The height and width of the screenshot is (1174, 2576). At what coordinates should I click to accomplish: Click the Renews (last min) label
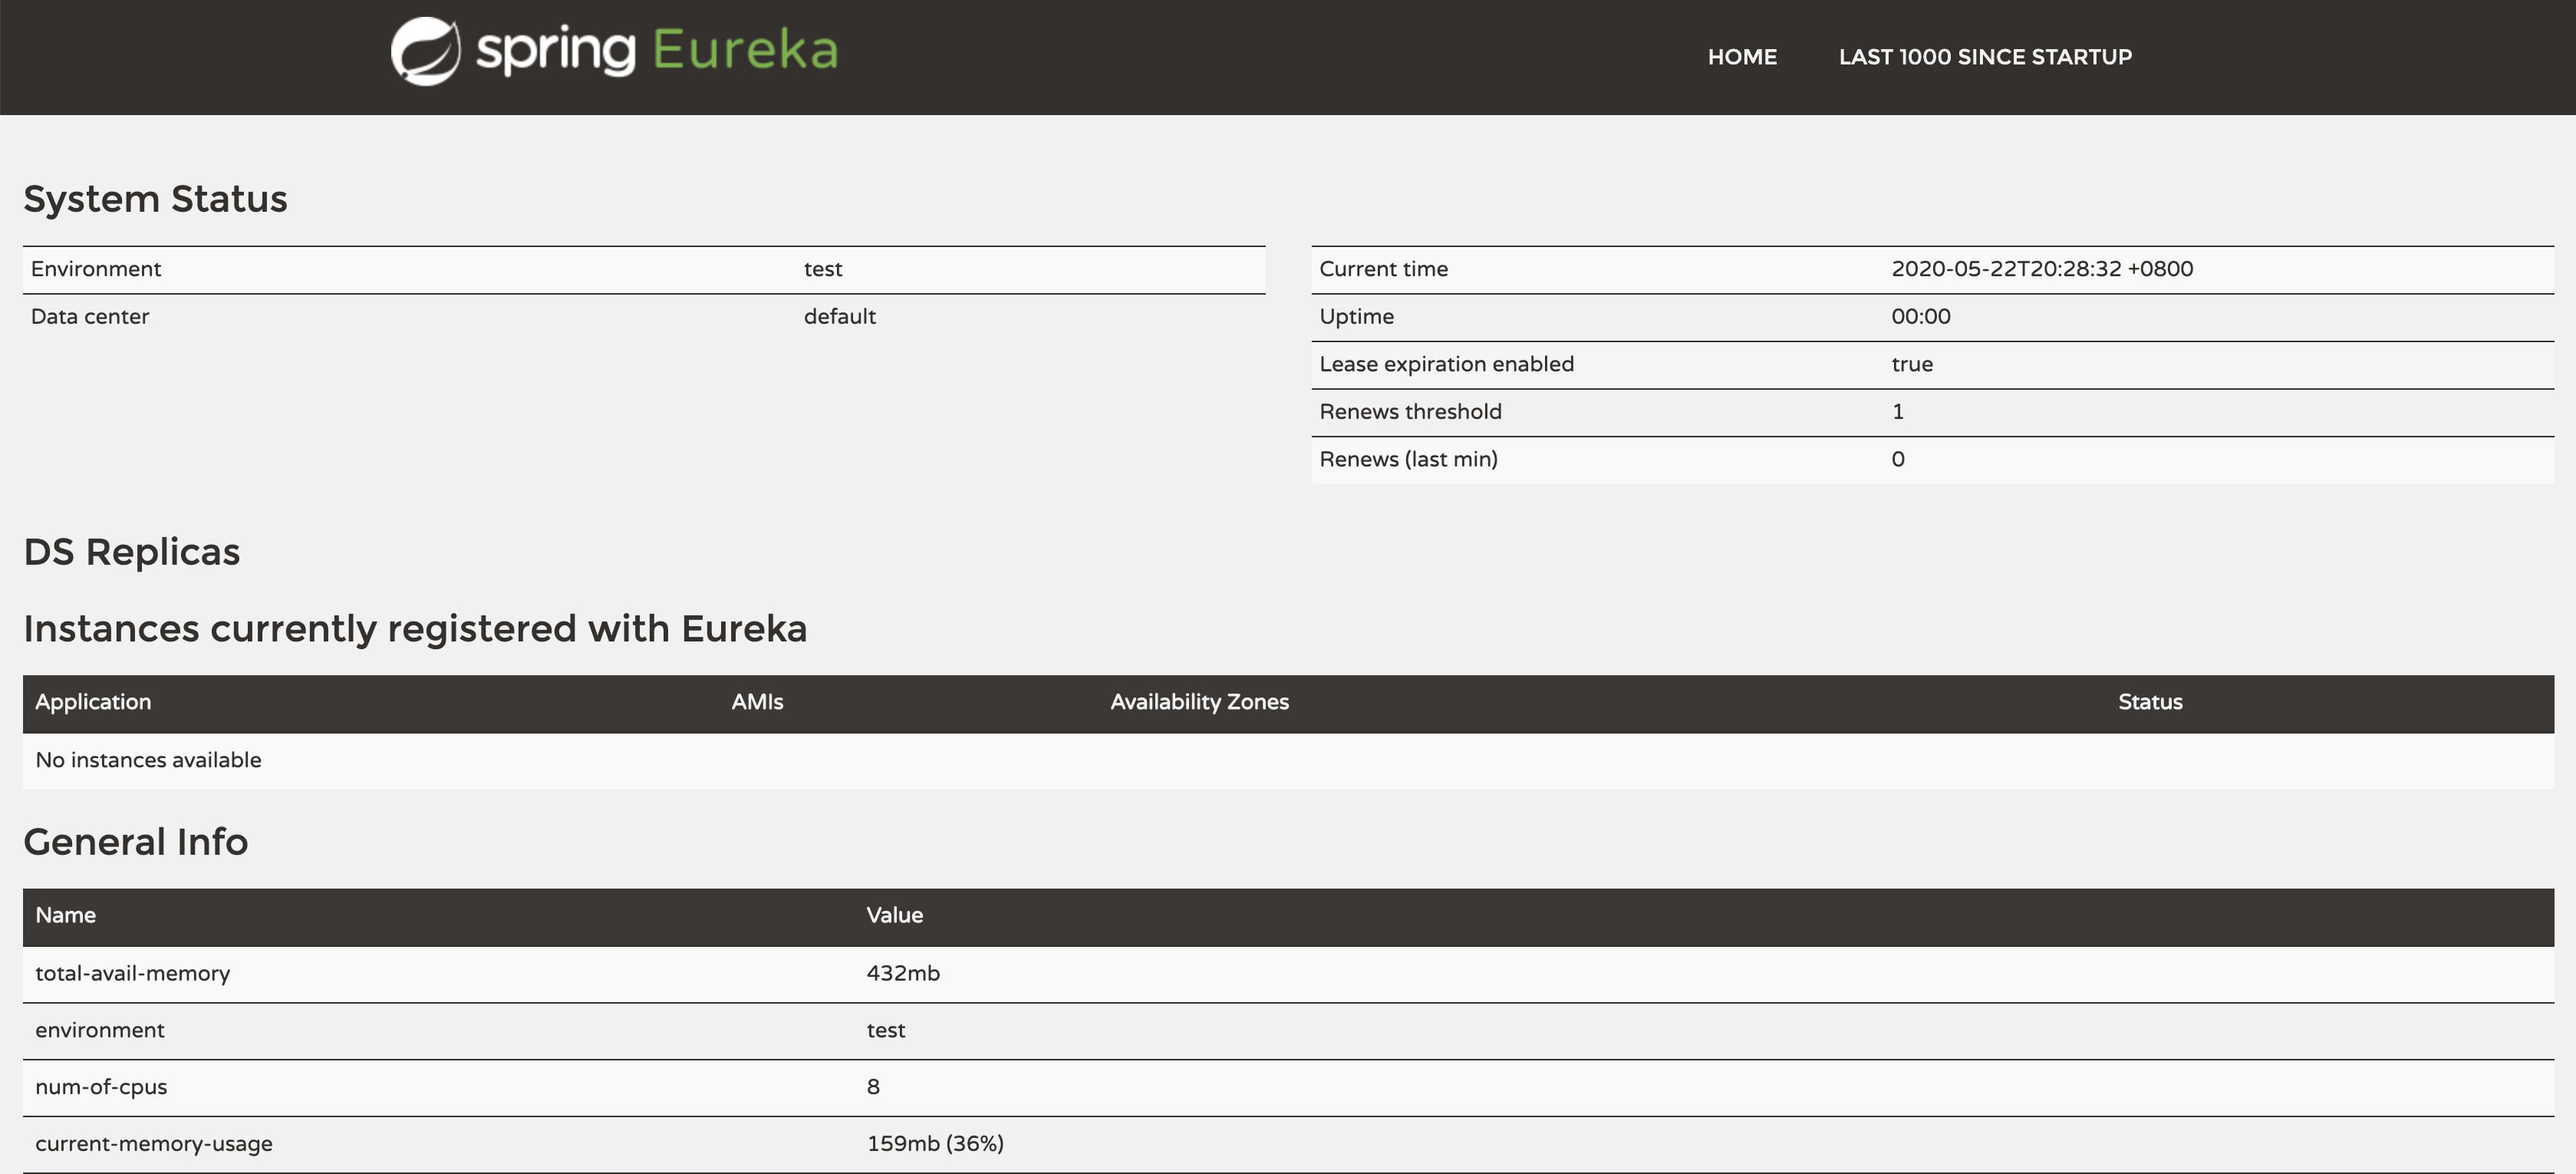tap(1407, 459)
